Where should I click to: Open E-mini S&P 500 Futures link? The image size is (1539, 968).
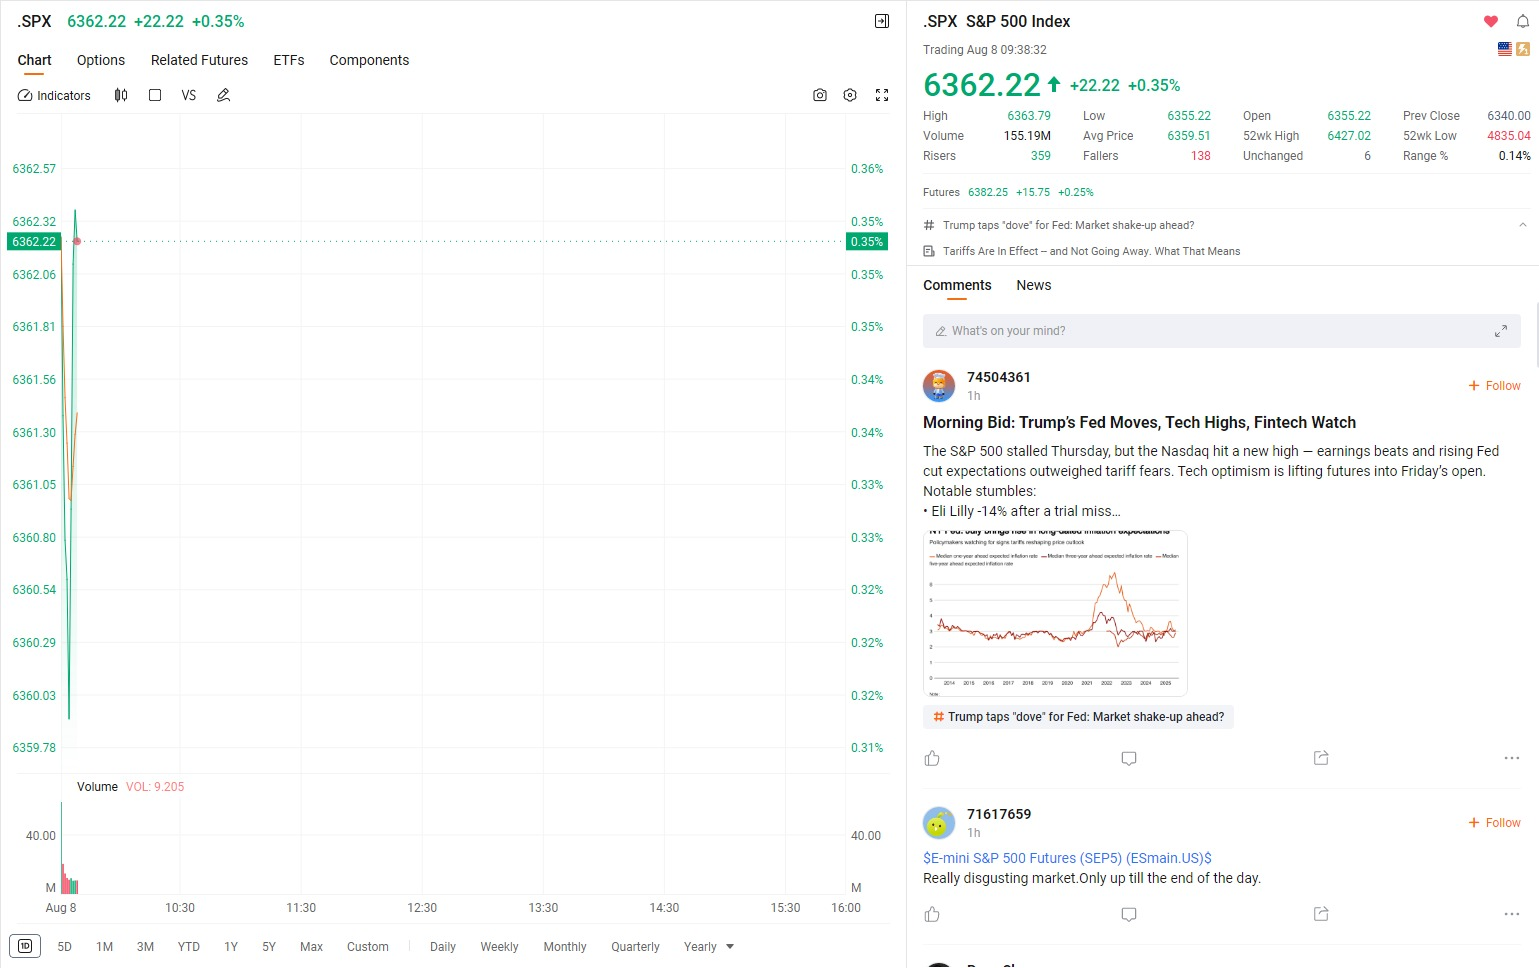[x=1067, y=858]
